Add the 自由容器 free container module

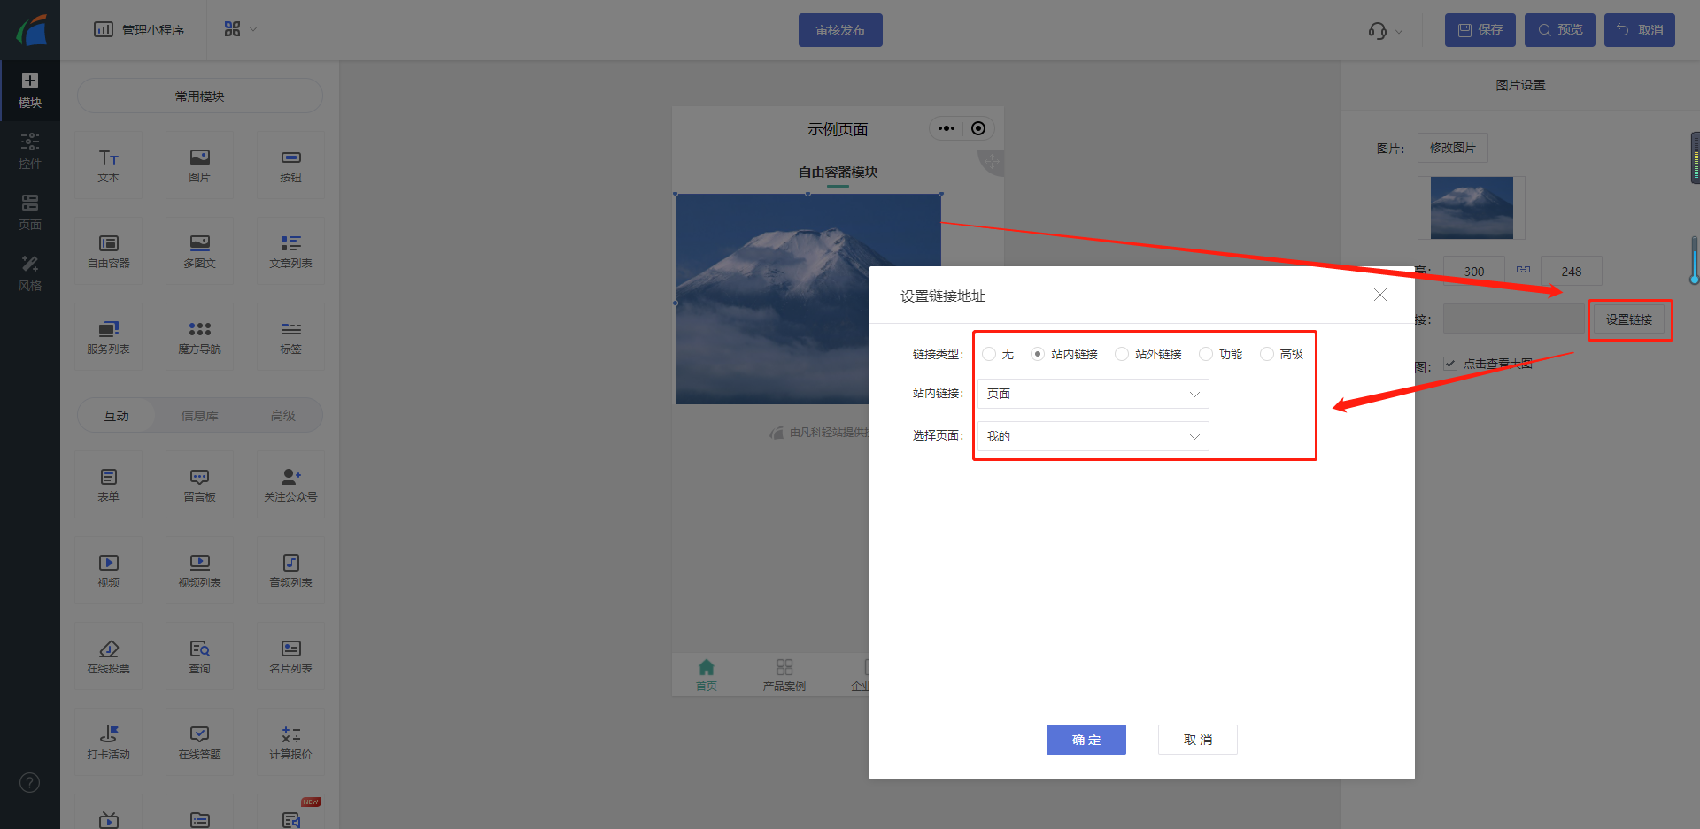[108, 251]
